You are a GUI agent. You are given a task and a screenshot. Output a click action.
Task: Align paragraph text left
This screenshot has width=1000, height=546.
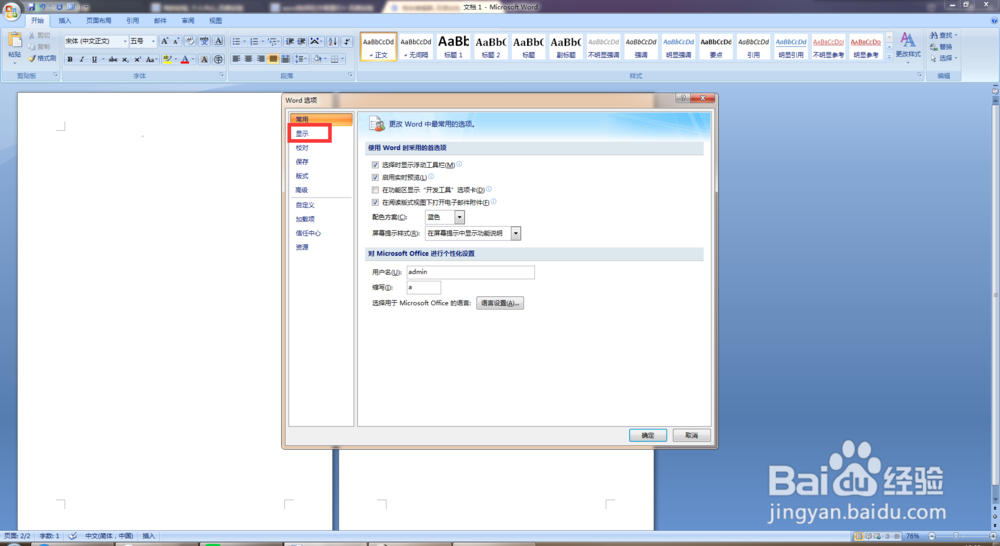coord(237,59)
